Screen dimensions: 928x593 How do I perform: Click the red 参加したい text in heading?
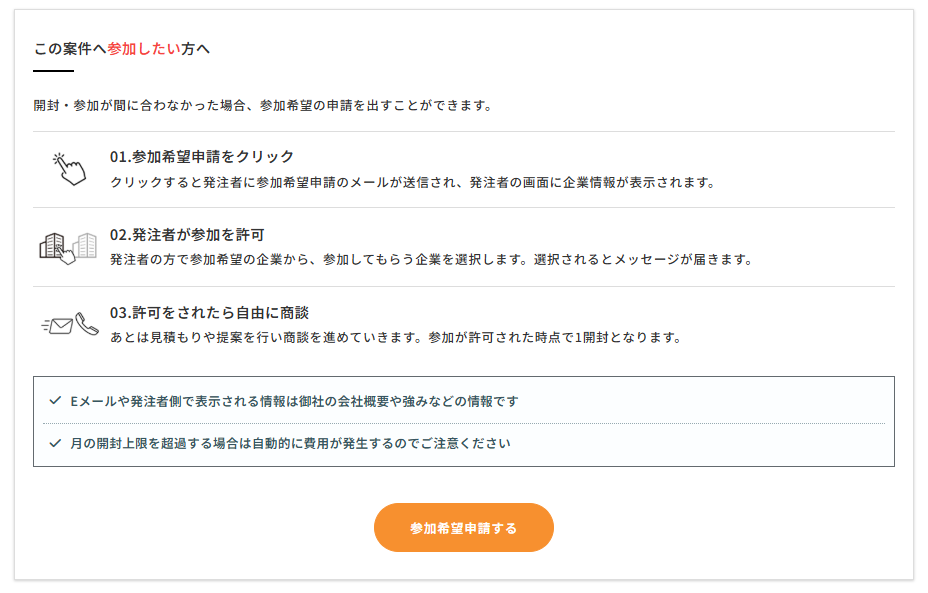pos(144,48)
